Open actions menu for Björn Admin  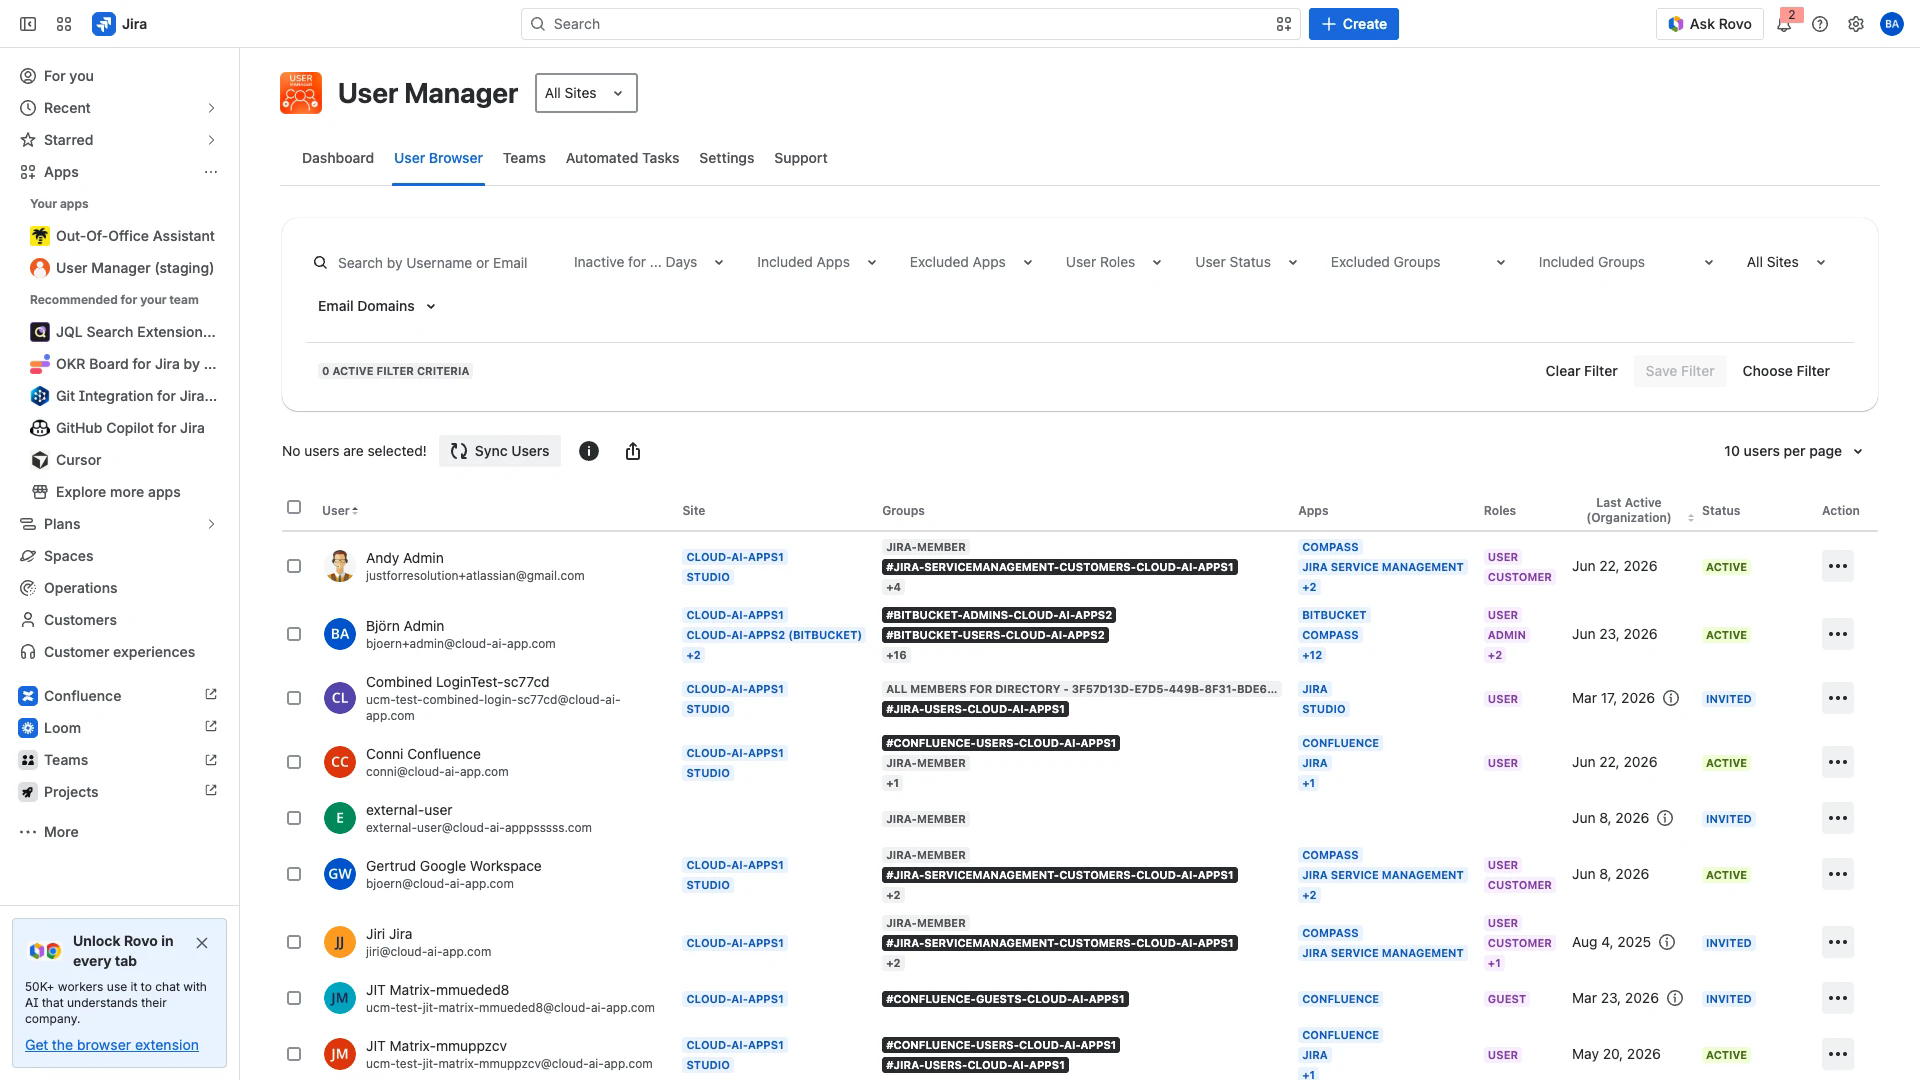click(x=1838, y=634)
